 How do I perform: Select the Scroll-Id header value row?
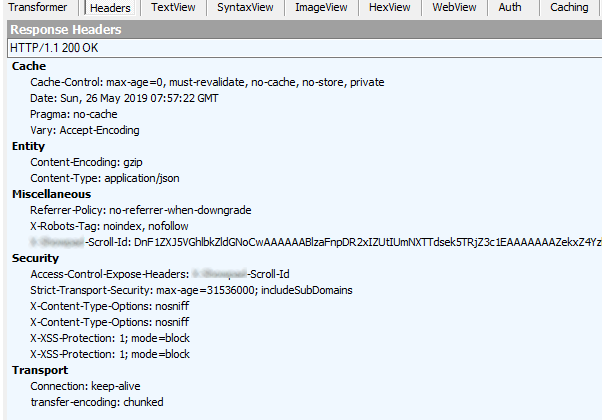click(316, 242)
